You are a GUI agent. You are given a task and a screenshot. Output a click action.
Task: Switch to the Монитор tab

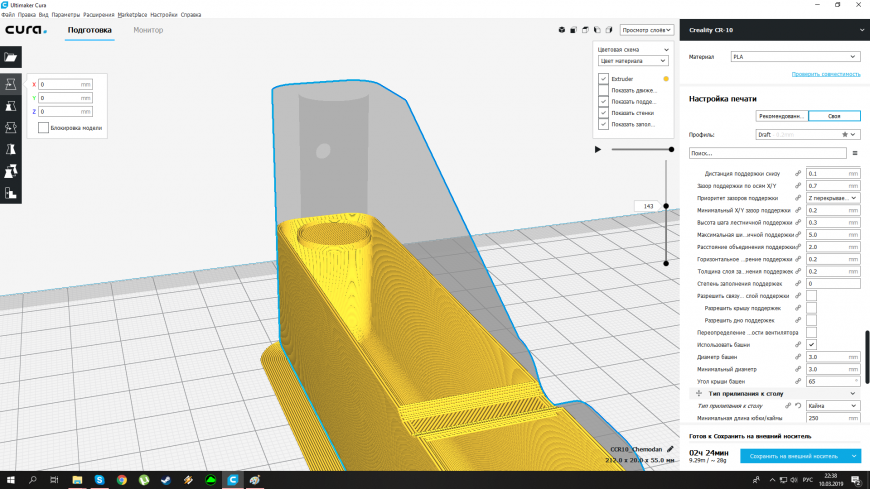148,30
